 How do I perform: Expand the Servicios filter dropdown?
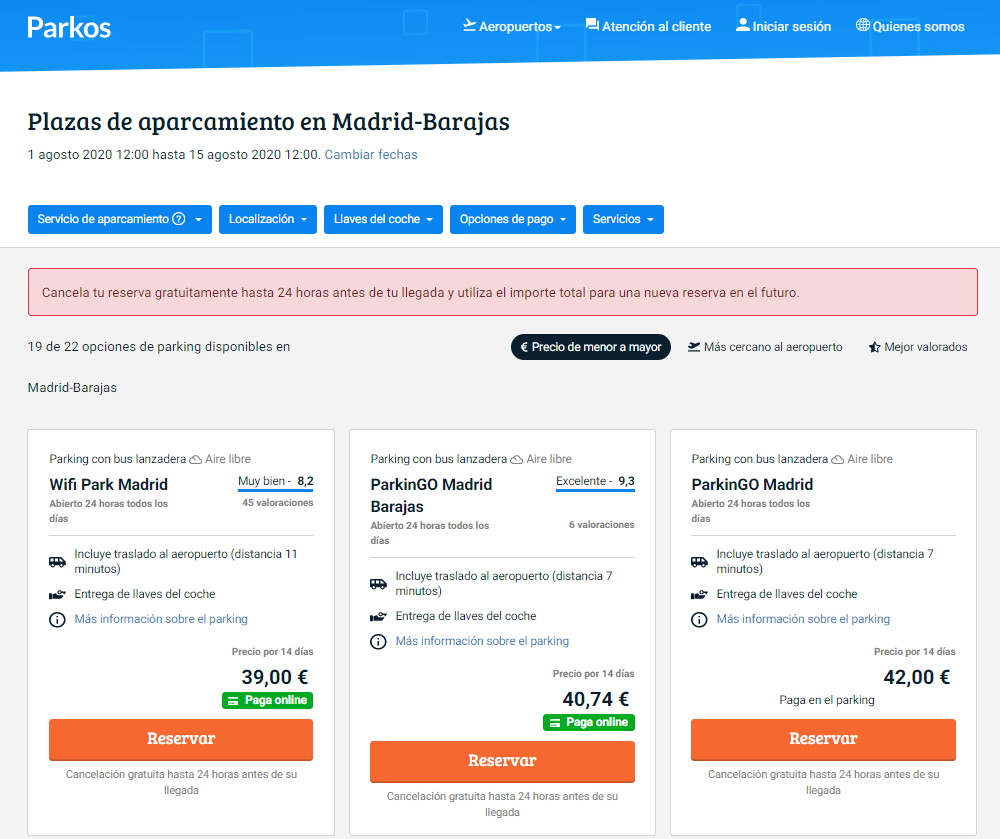coord(623,219)
